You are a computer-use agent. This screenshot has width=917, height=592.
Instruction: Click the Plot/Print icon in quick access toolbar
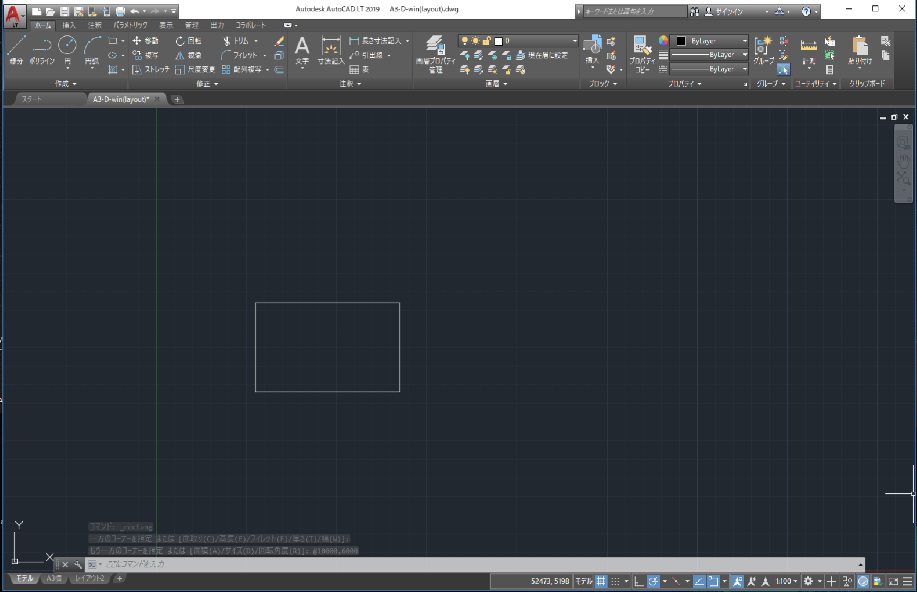click(120, 11)
